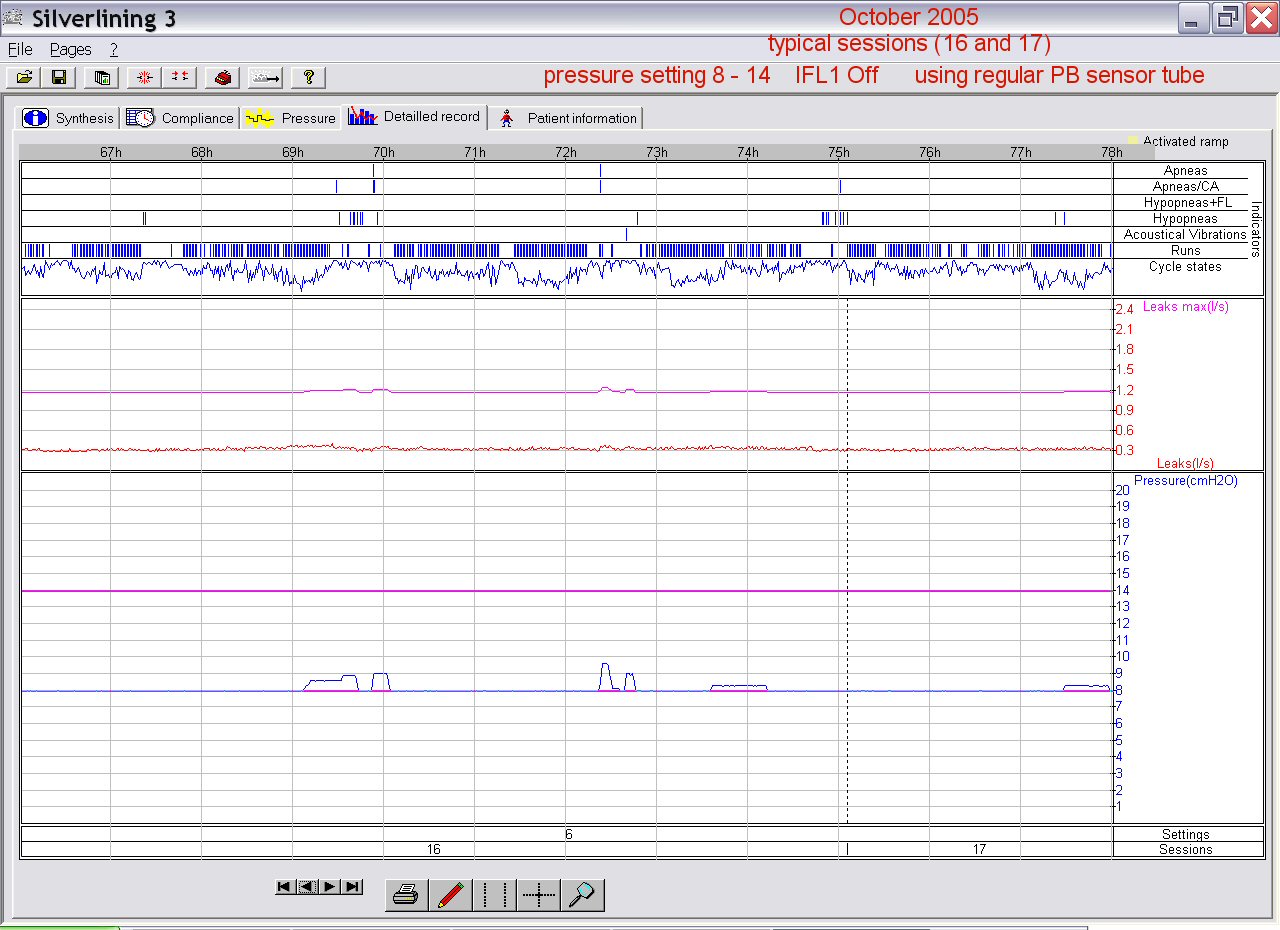Viewport: 1280px width, 930px height.
Task: Click the reports pages toolbar icon
Action: point(101,77)
